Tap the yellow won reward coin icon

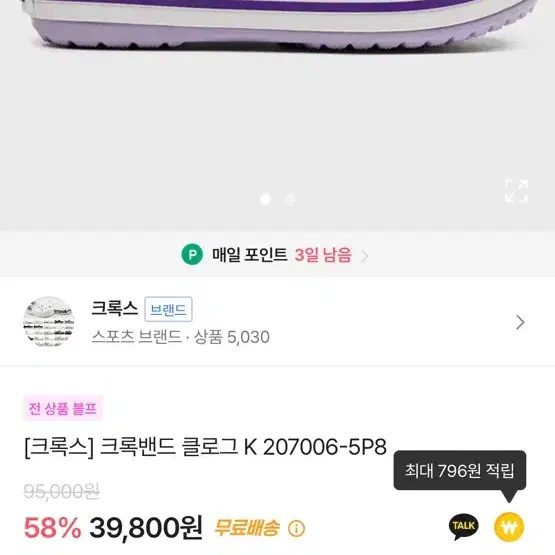coord(509,527)
